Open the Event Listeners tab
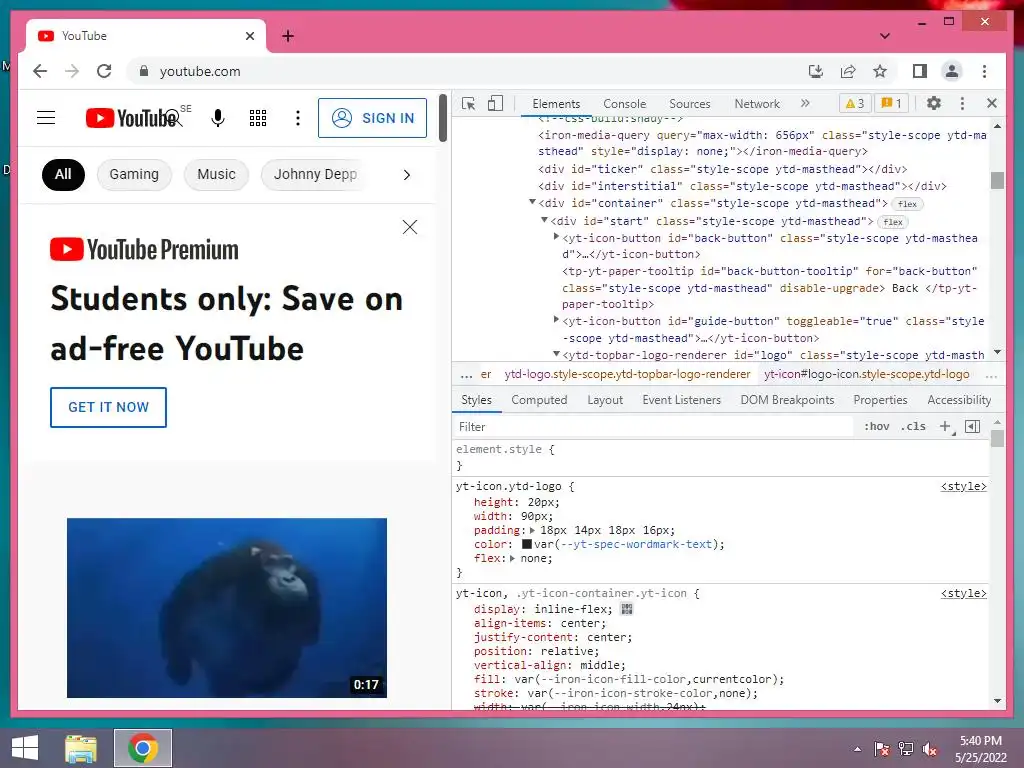This screenshot has width=1024, height=768. pyautogui.click(x=681, y=400)
